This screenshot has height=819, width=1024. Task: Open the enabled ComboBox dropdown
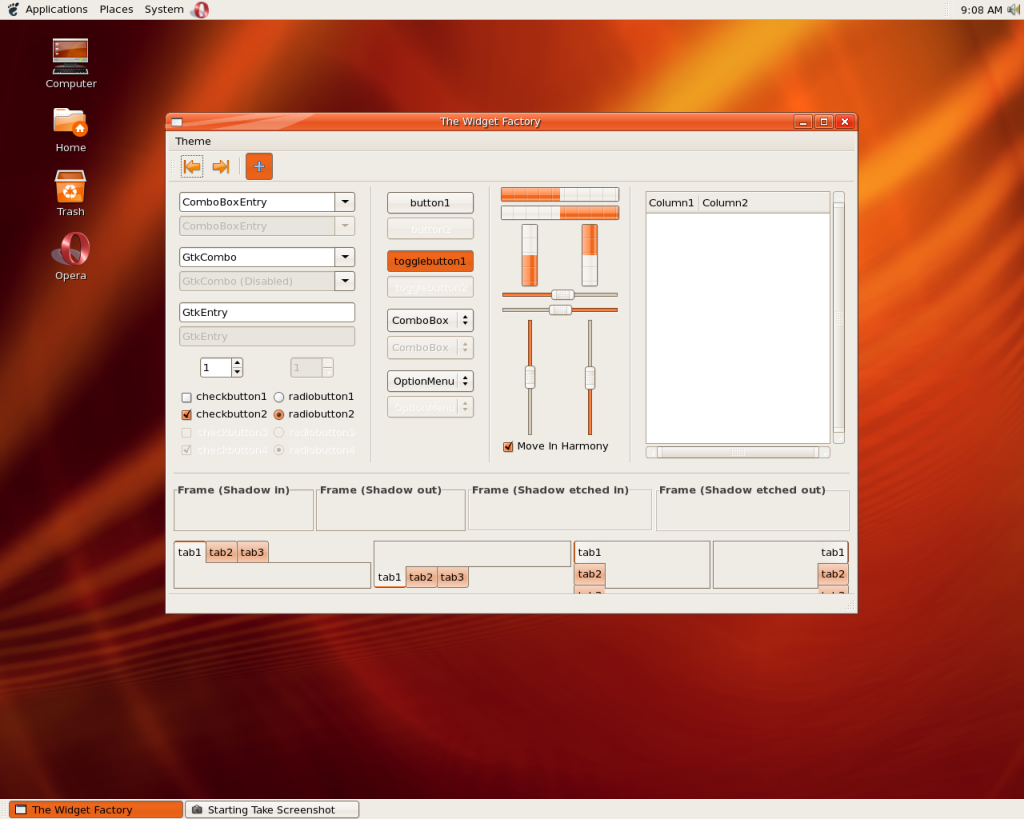pos(430,321)
